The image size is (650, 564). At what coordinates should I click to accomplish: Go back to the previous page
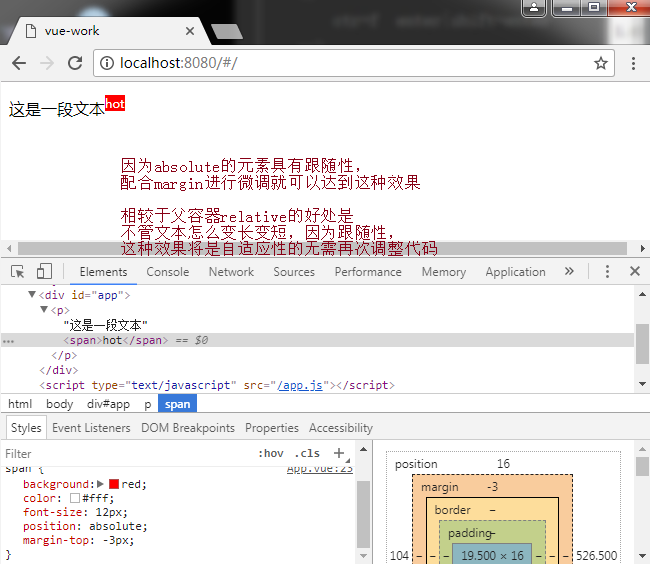19,63
